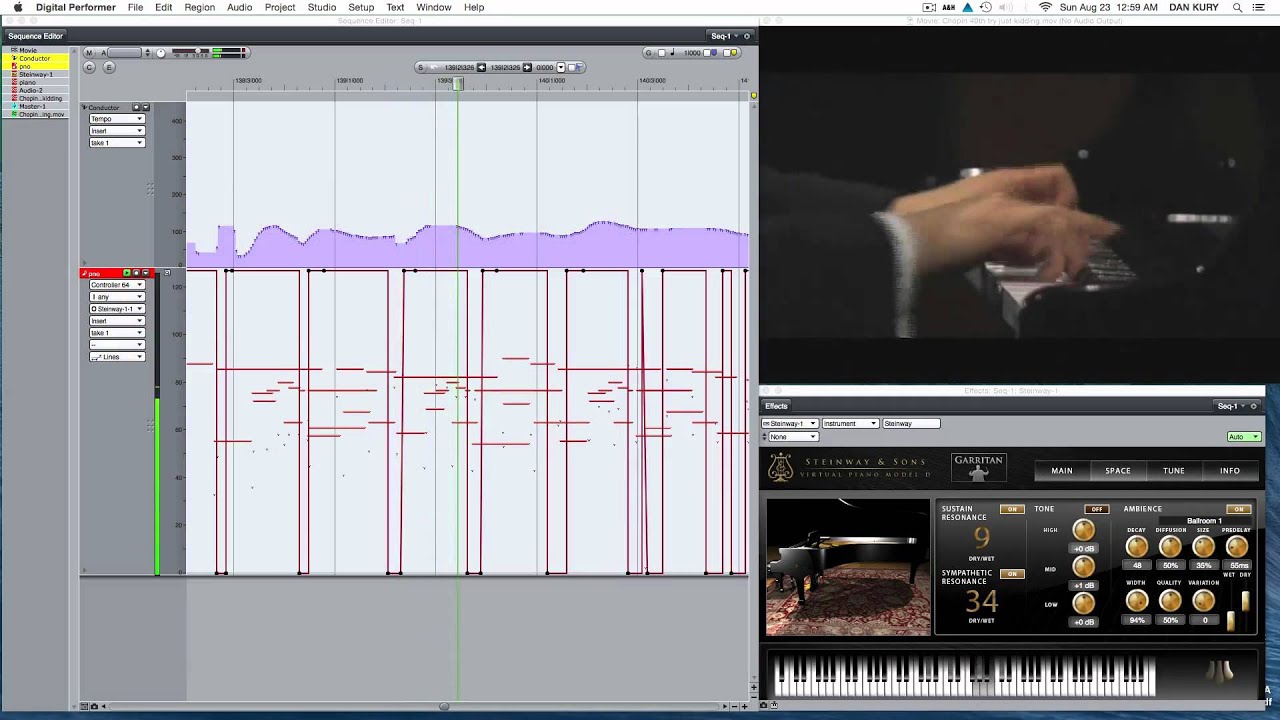Image resolution: width=1280 pixels, height=720 pixels.
Task: Click the right arrow beside selection end time
Action: click(x=527, y=67)
